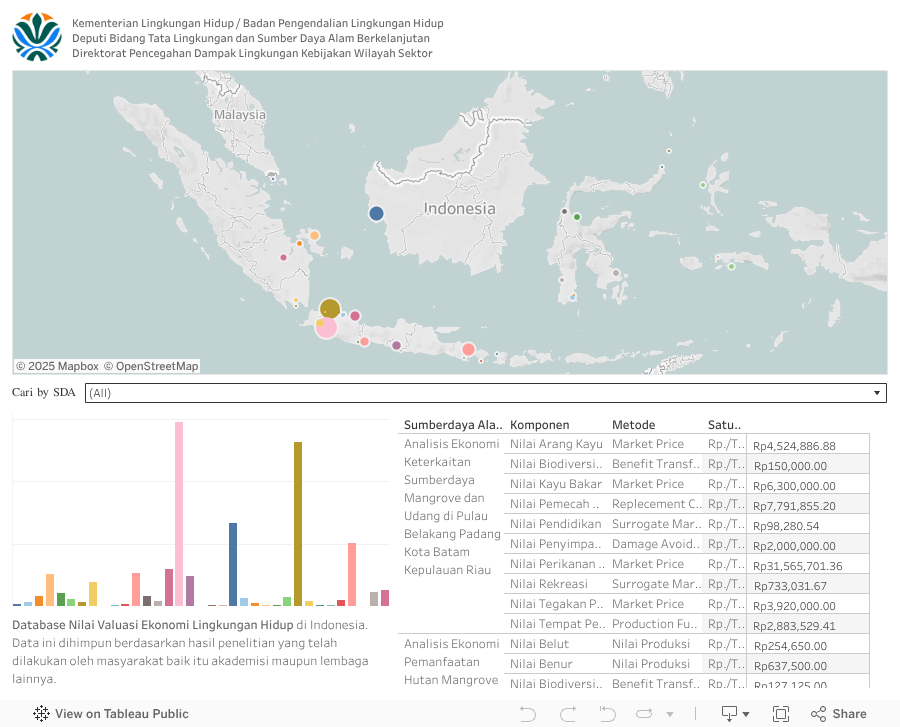Viewport: 900px width, 727px height.
Task: Click value Rp4,524,886.88
Action: click(x=794, y=446)
